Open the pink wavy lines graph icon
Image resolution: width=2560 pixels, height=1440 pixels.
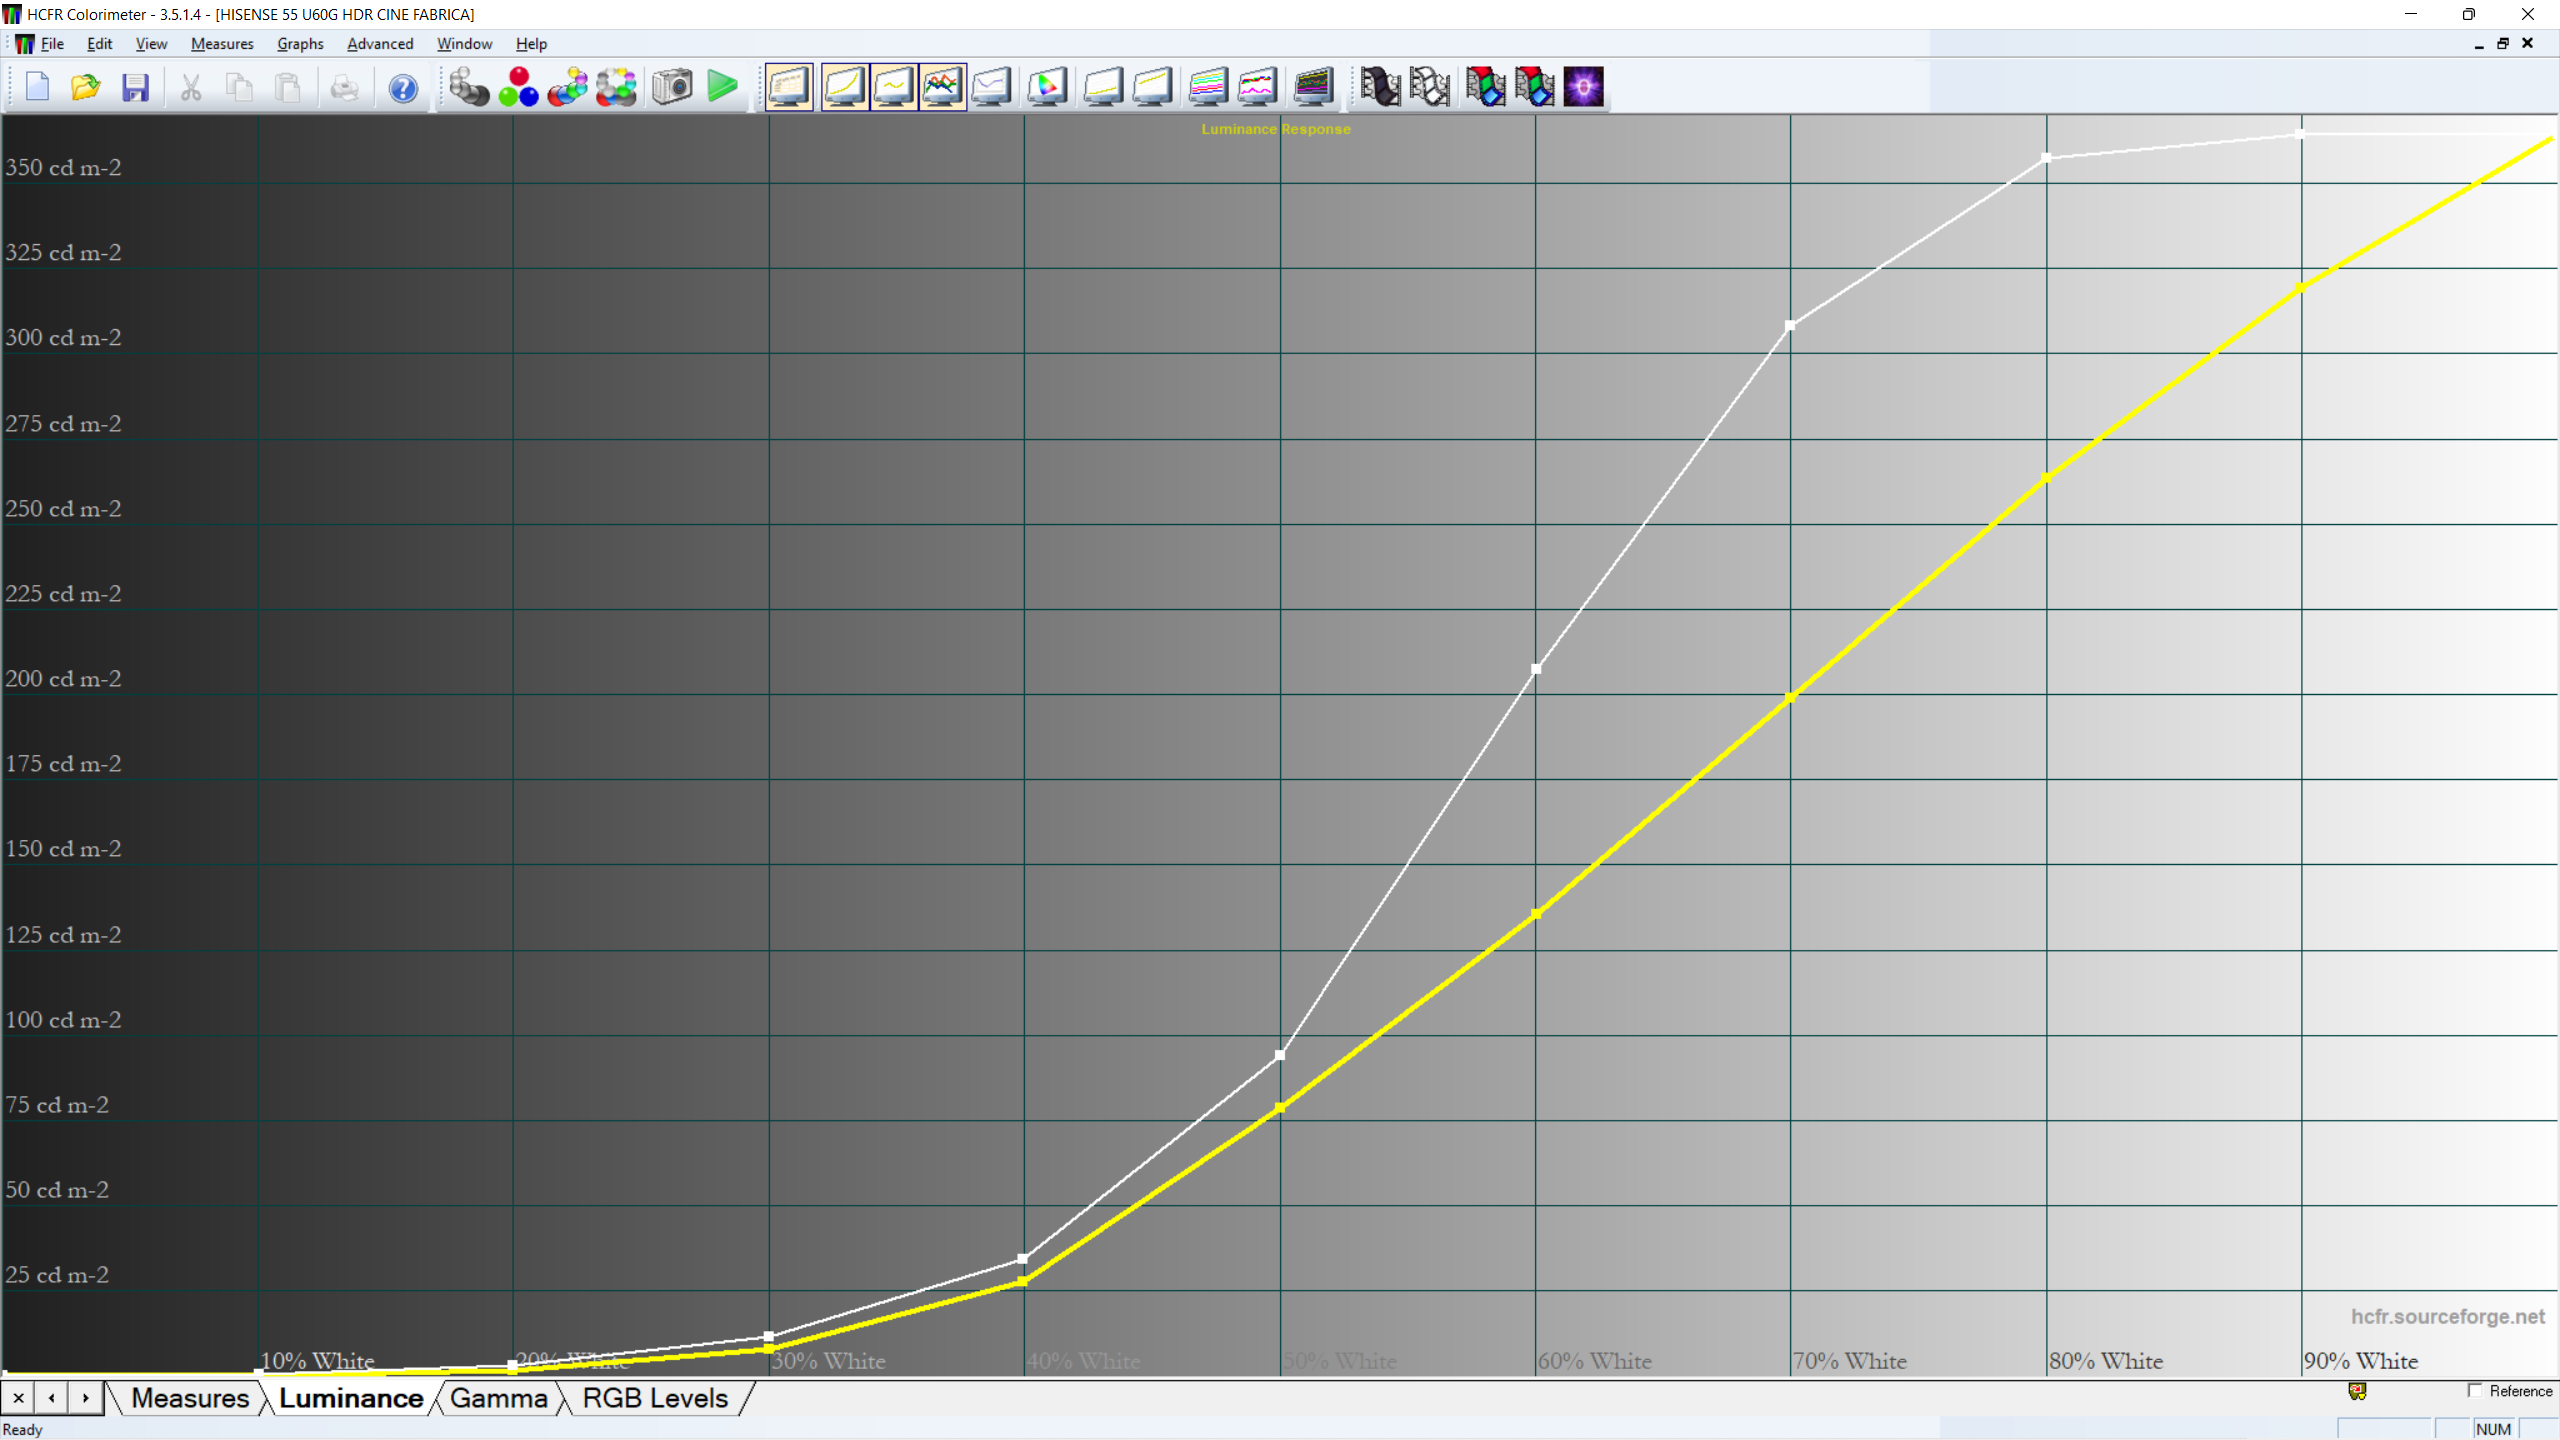tap(1257, 87)
